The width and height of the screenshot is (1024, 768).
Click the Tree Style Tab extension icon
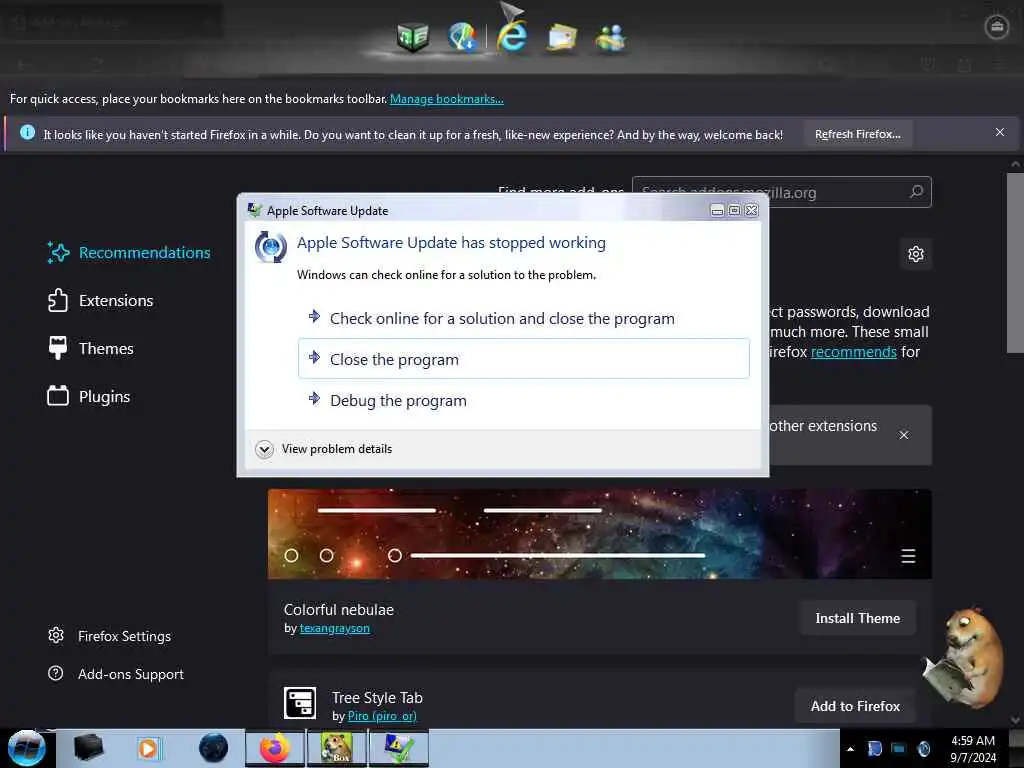coord(300,703)
